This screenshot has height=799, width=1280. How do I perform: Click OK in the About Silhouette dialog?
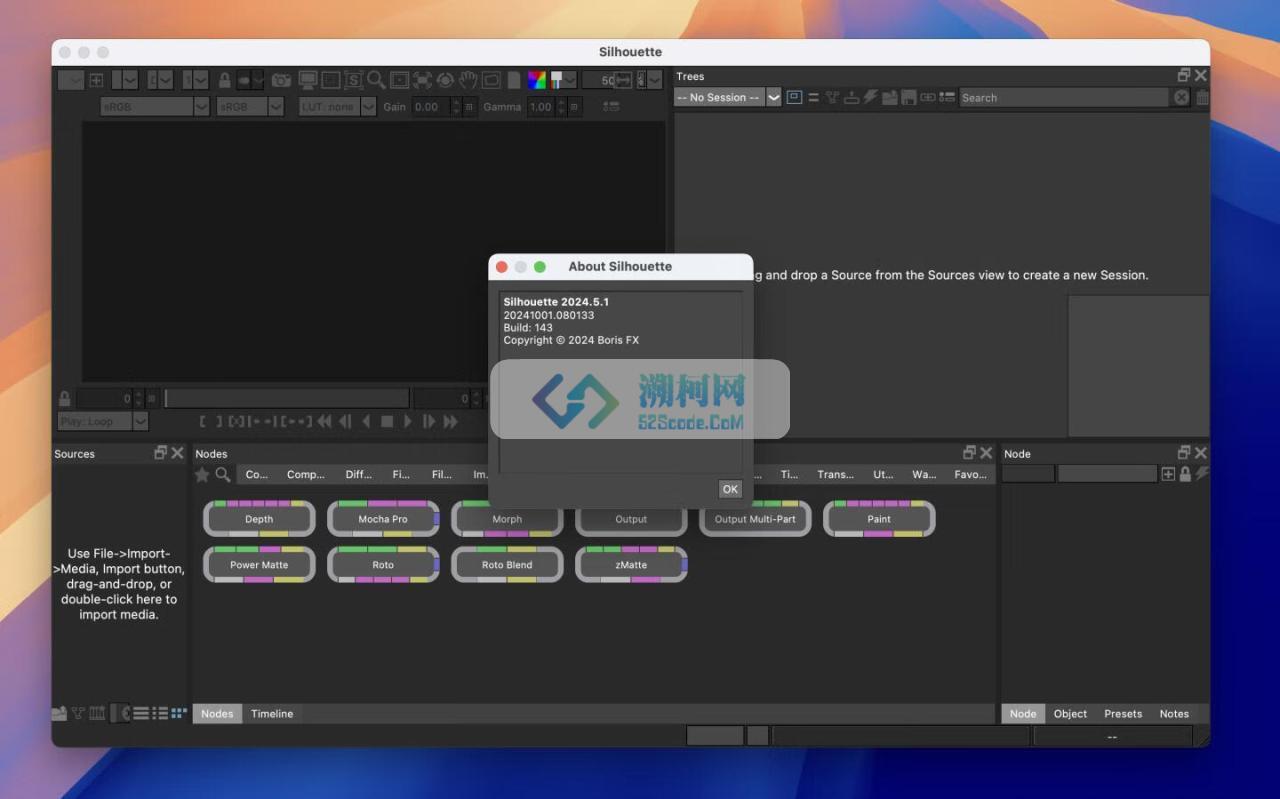point(730,489)
